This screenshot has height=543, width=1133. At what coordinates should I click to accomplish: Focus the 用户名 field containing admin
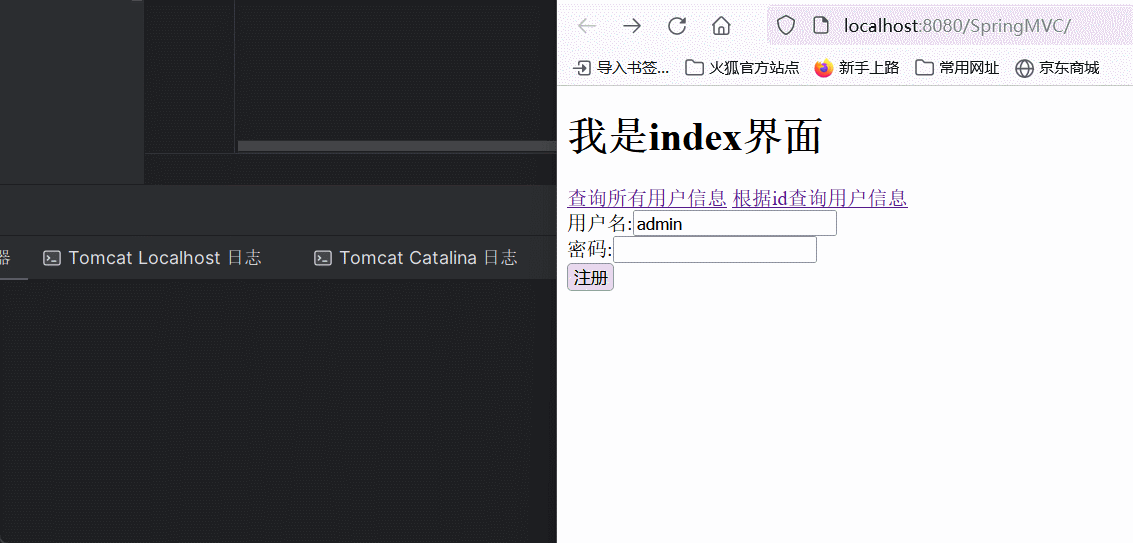point(735,223)
